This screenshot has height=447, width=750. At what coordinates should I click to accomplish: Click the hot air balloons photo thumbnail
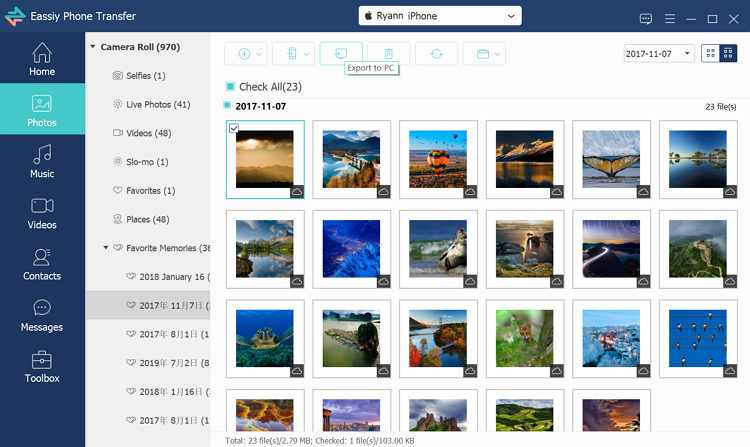coord(439,160)
